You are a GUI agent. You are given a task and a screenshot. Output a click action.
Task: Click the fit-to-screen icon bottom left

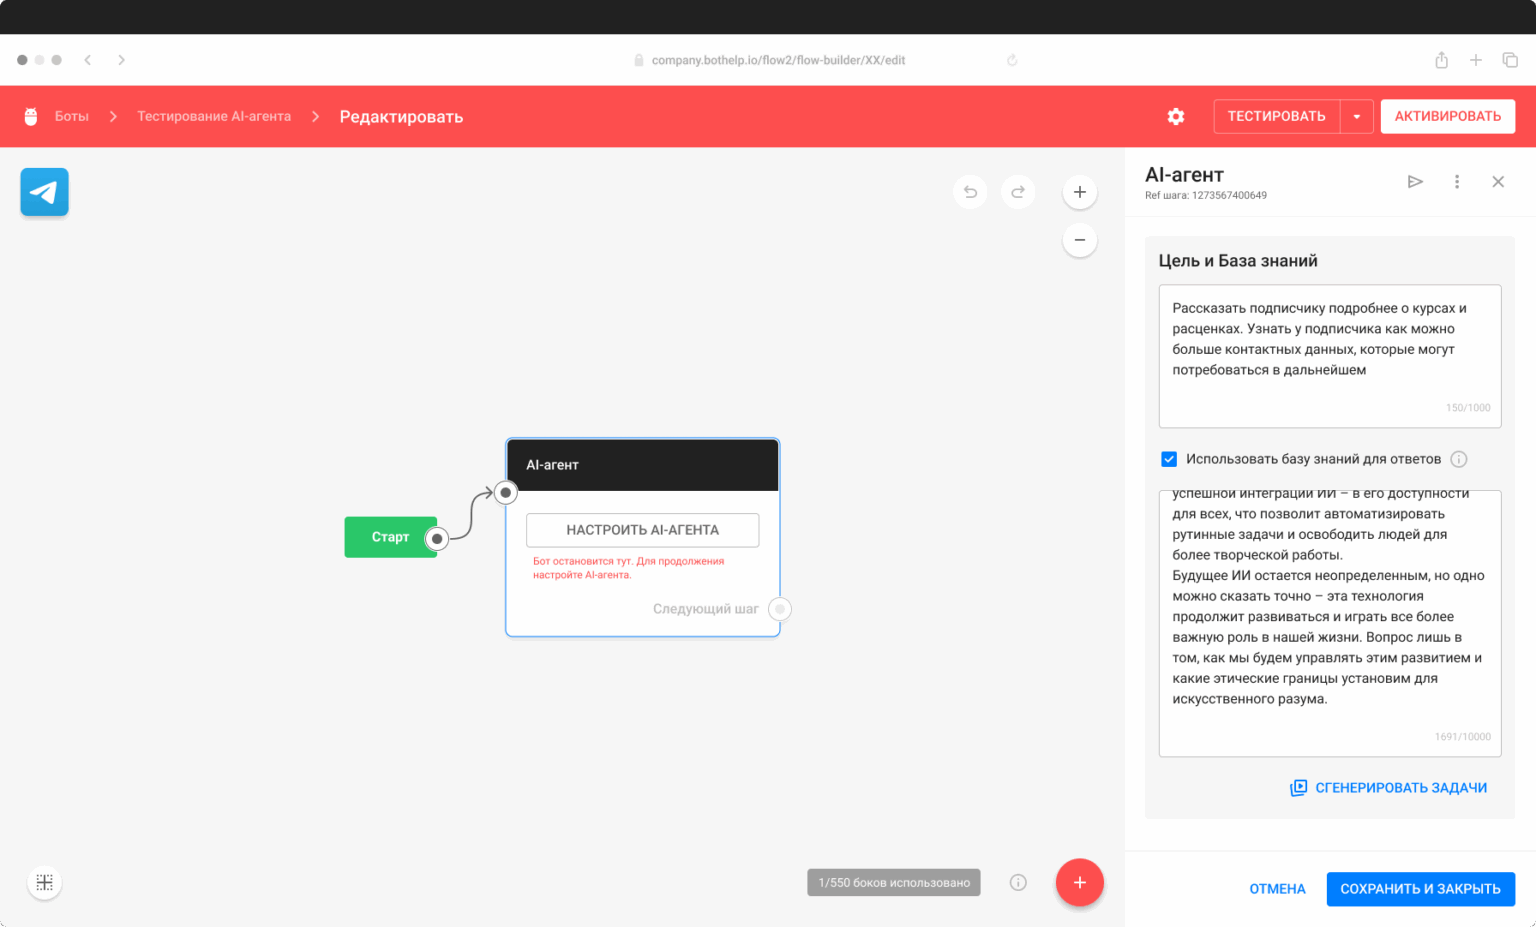44,882
